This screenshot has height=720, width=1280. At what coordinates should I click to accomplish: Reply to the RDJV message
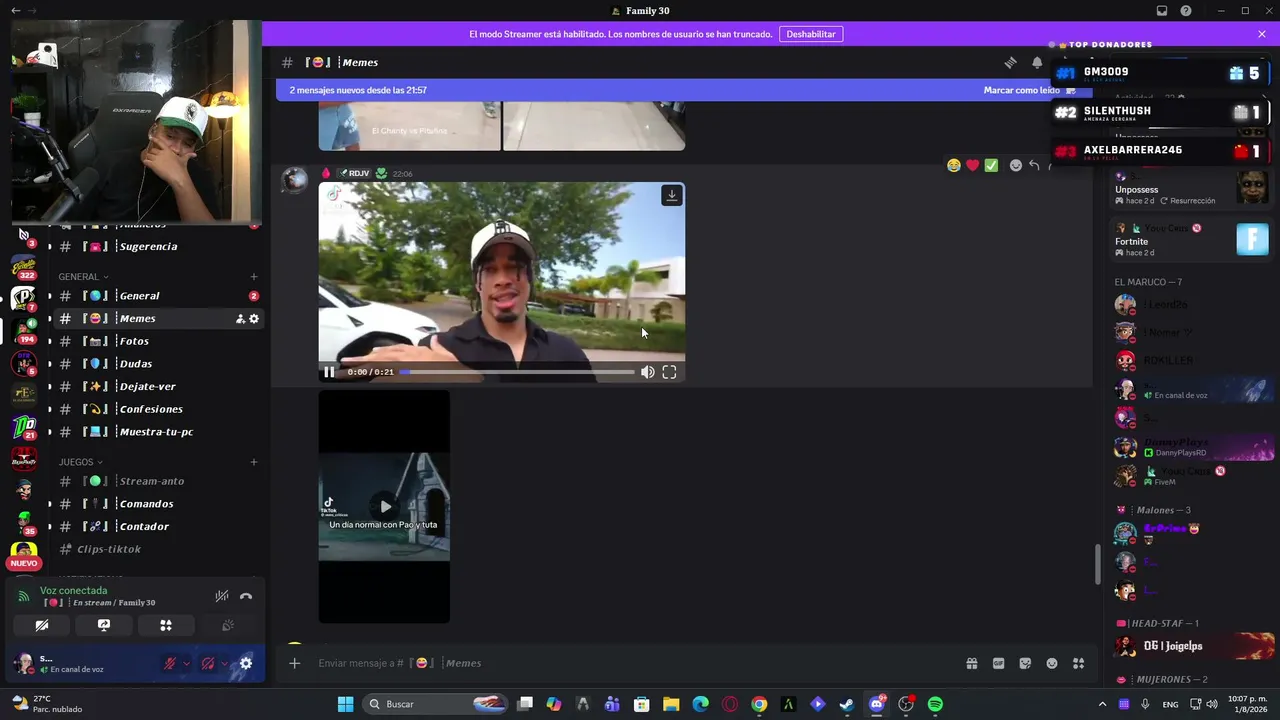click(x=1034, y=165)
